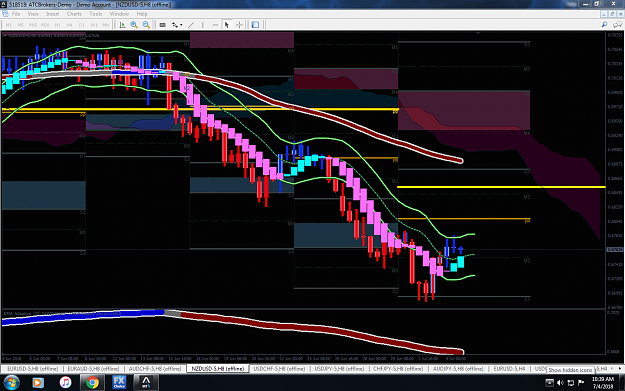The width and height of the screenshot is (625, 391).
Task: Switch to USDCHF-5,H8 chart tab
Action: (x=279, y=369)
